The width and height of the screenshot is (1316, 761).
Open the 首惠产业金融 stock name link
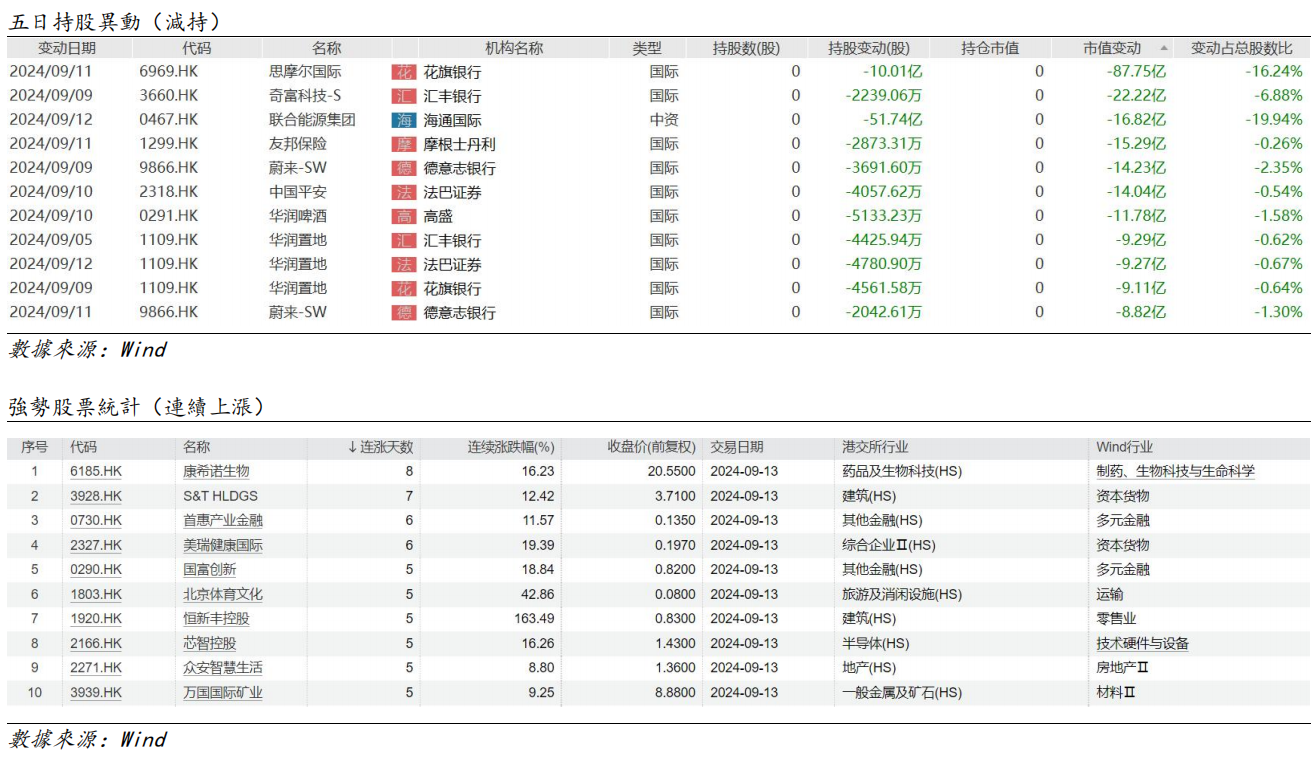click(223, 520)
